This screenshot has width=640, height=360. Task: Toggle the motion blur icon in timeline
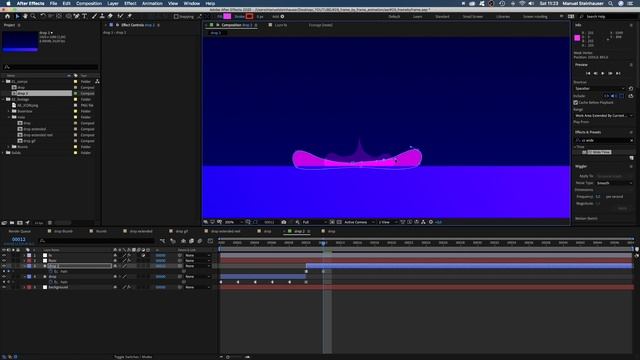(x=200, y=241)
